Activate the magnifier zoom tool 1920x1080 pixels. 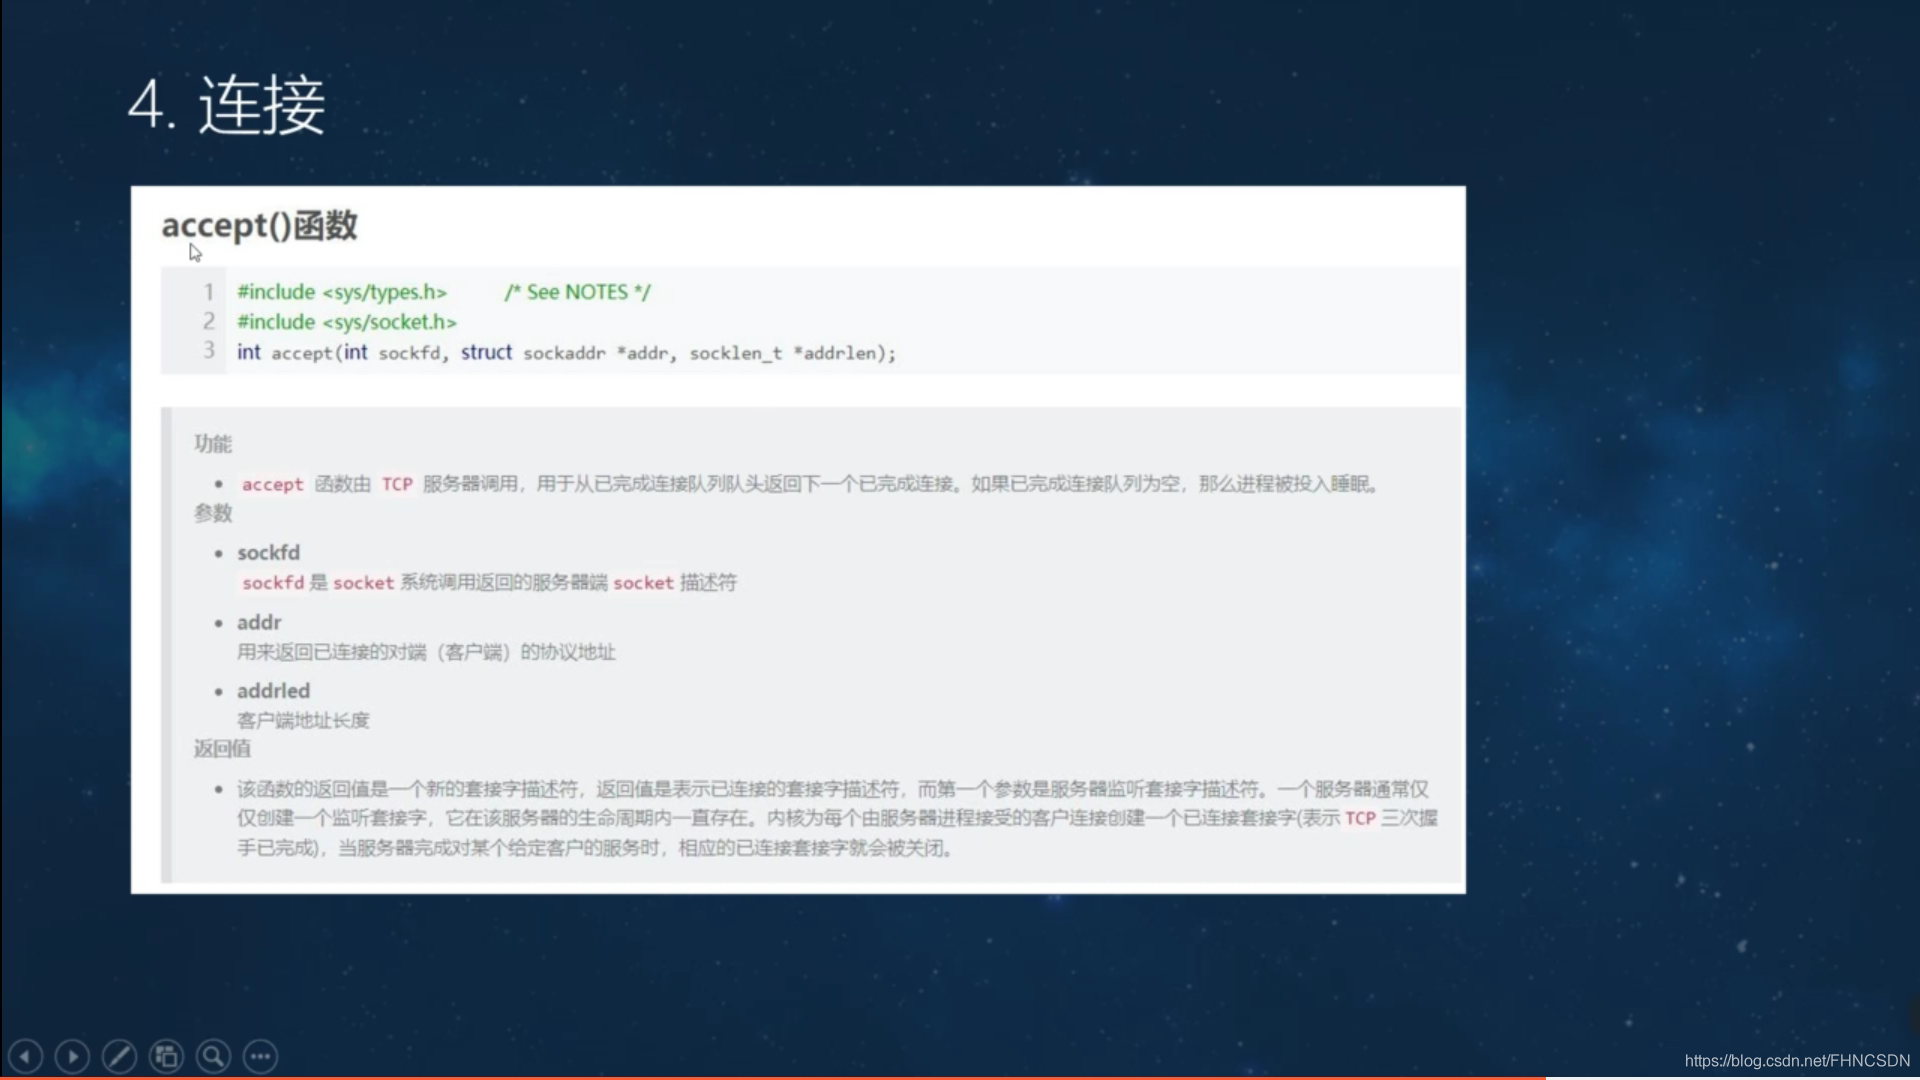[x=213, y=1055]
